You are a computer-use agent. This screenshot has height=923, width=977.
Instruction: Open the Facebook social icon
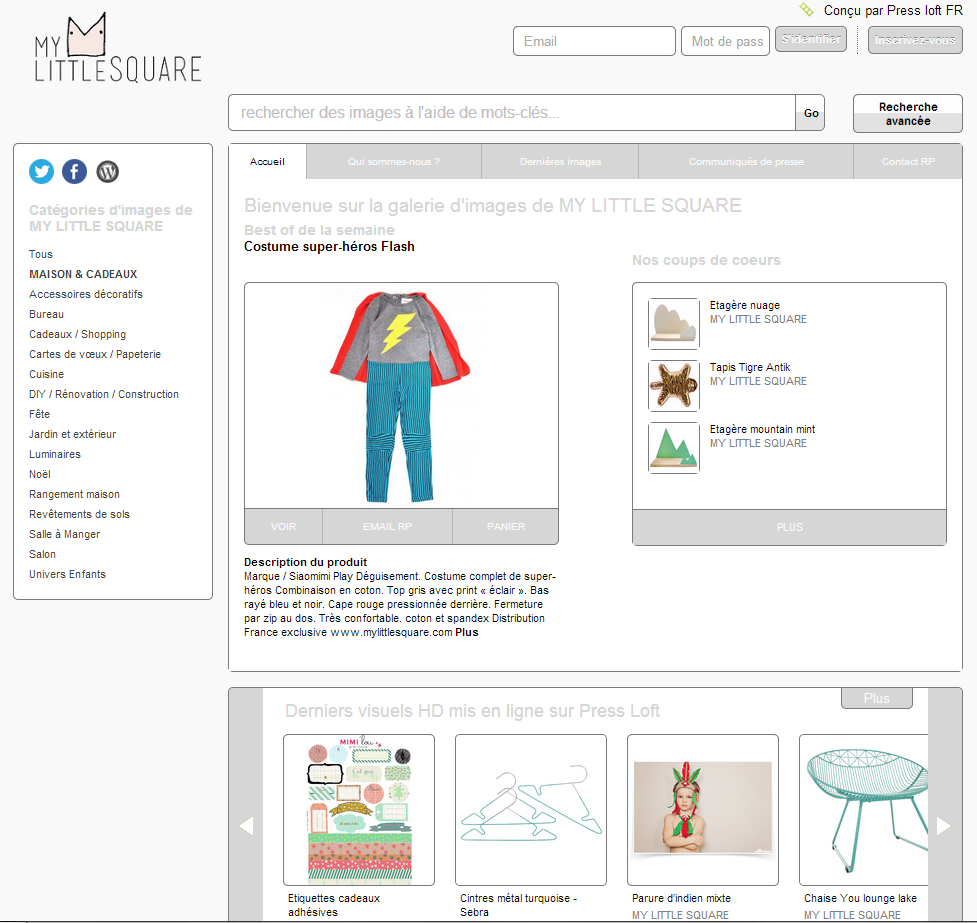[x=74, y=171]
